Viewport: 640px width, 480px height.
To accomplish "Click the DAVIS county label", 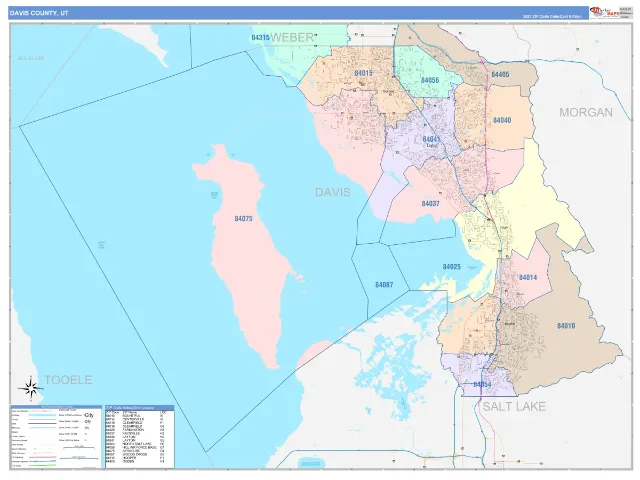I will 333,192.
